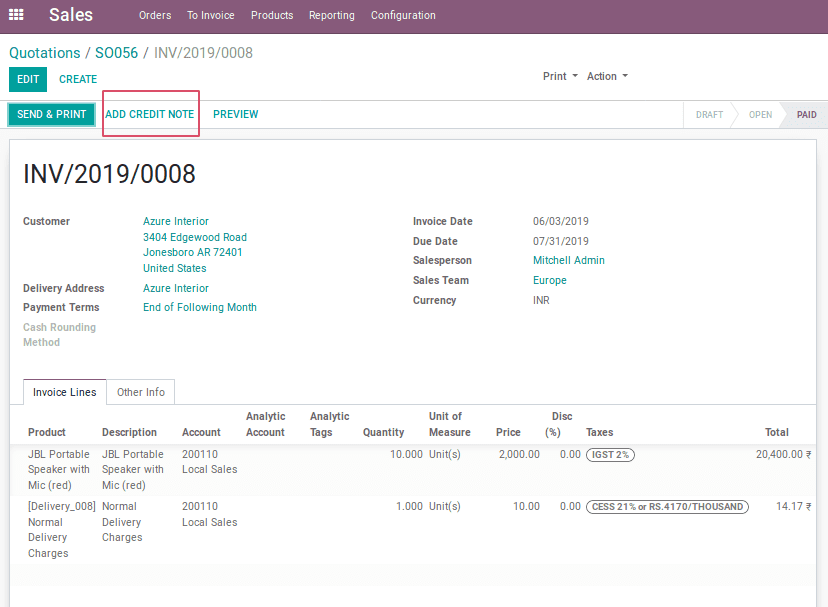Open the Reporting menu

click(331, 16)
